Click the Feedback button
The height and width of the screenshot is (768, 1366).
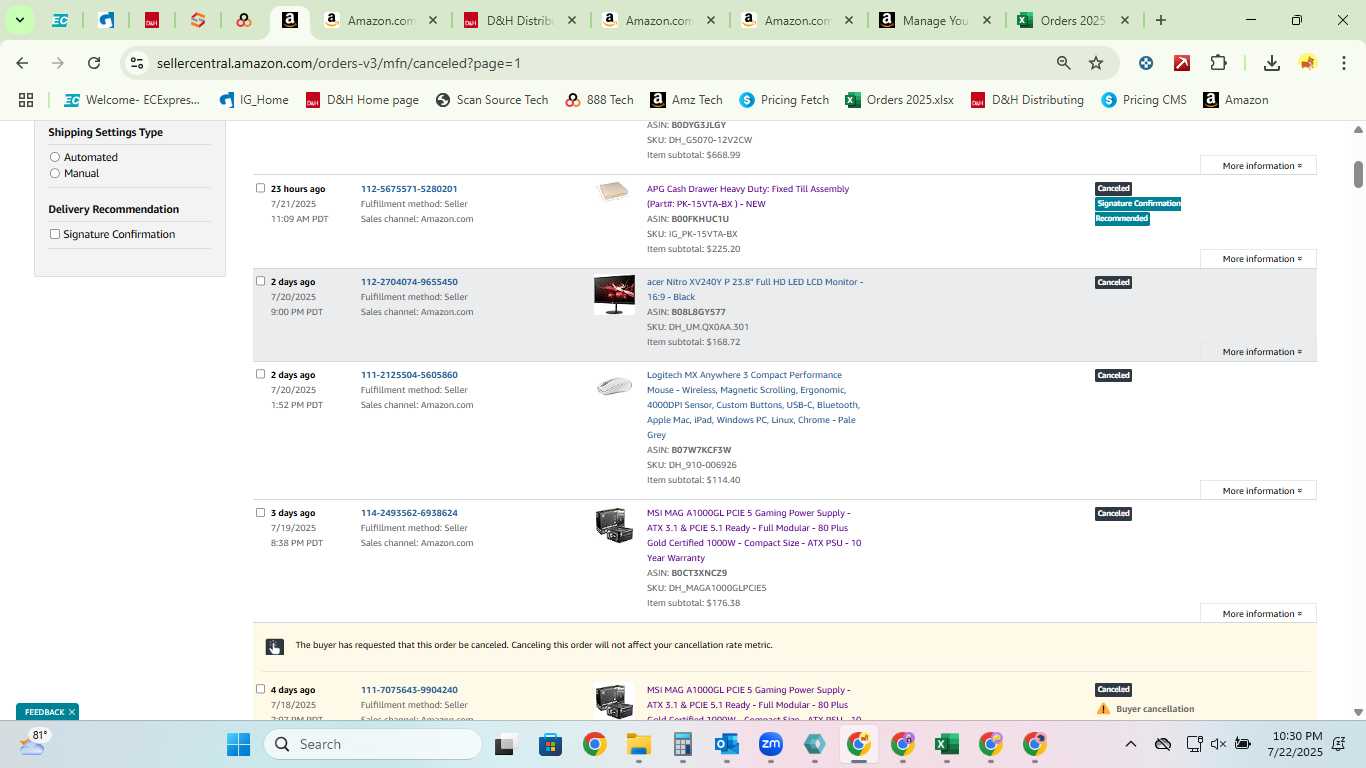(x=44, y=712)
